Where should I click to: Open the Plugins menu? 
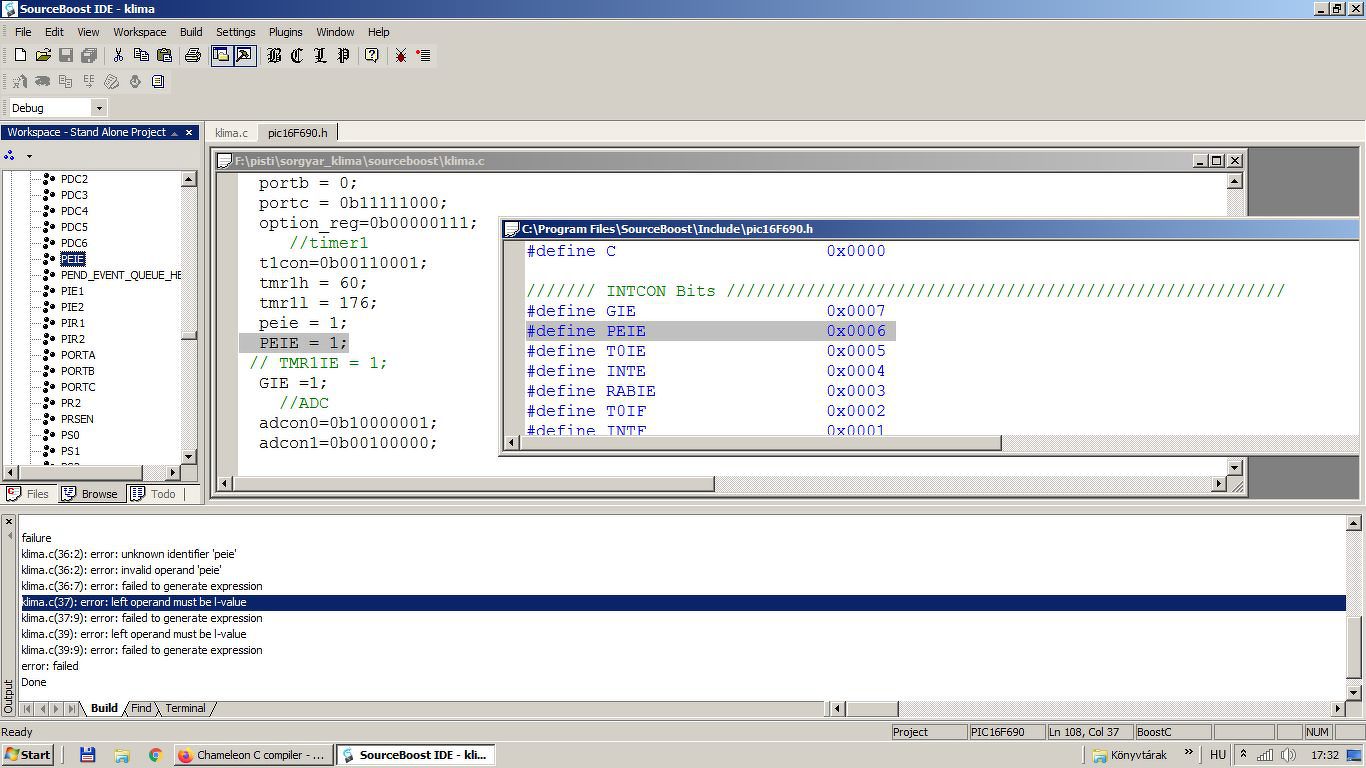point(285,32)
